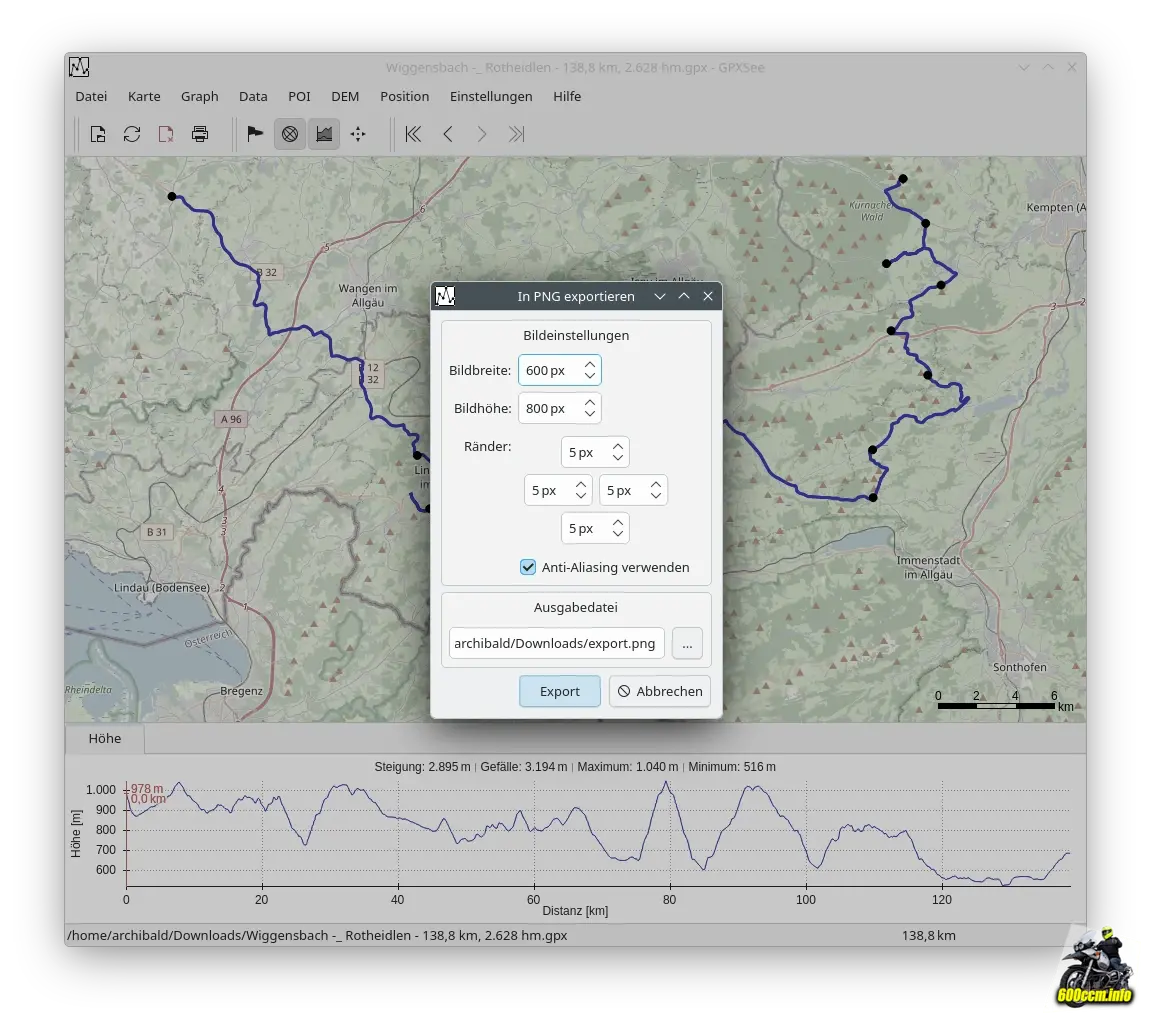Toggle the show map toolbar button
The image size is (1151, 1023).
tap(290, 134)
